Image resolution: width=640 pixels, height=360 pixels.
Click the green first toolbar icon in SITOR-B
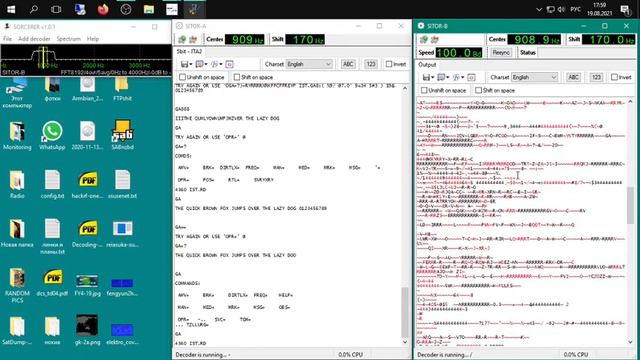[424, 40]
